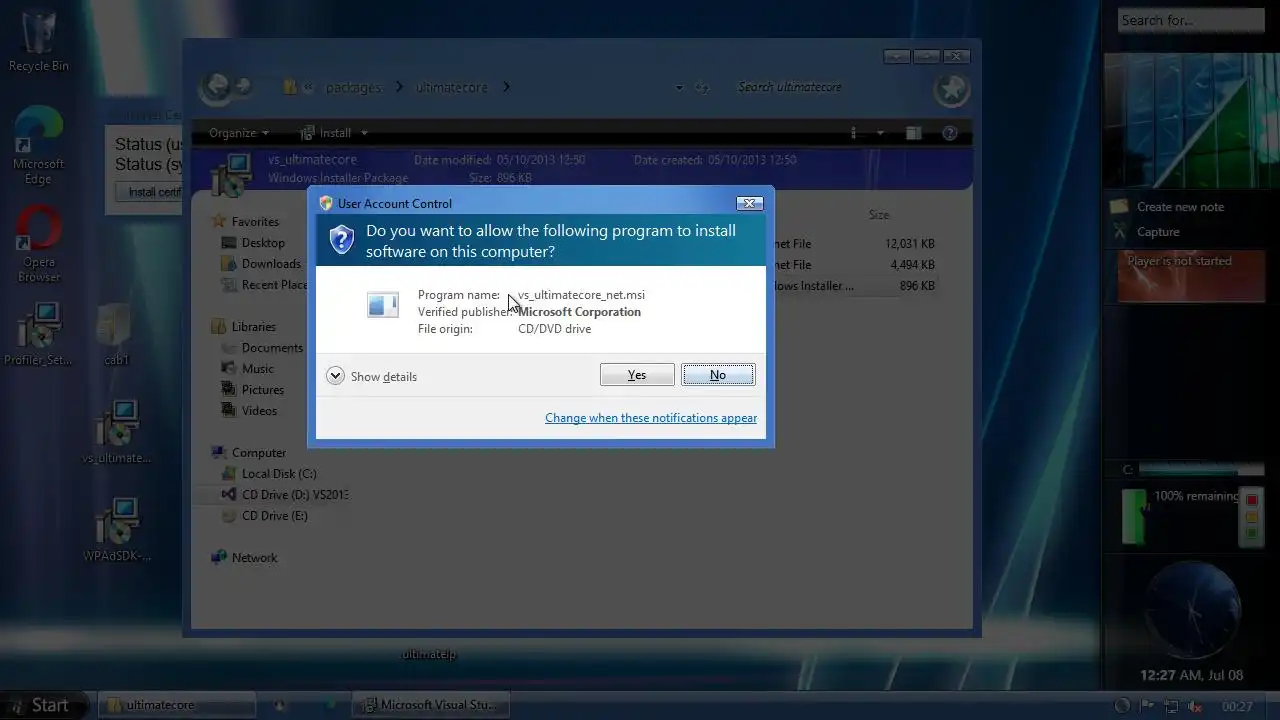Click the folder icon in the address bar
The image size is (1280, 720).
pyautogui.click(x=290, y=87)
